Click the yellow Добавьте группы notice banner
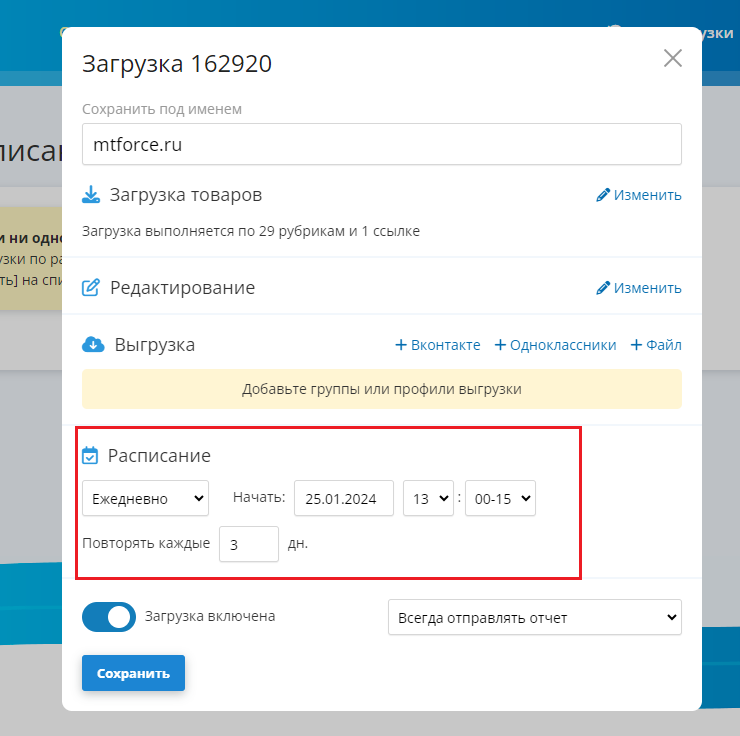The height and width of the screenshot is (736, 740). click(x=381, y=389)
